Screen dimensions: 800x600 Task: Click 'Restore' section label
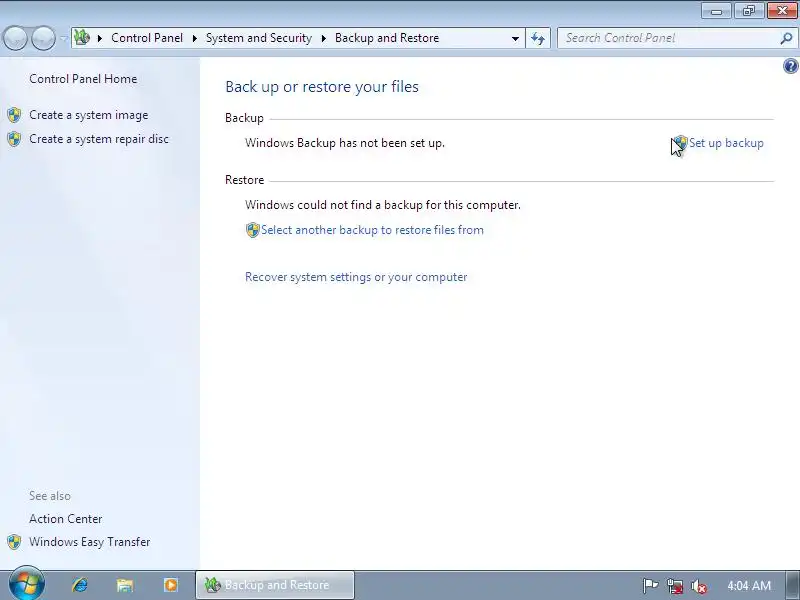tap(244, 180)
